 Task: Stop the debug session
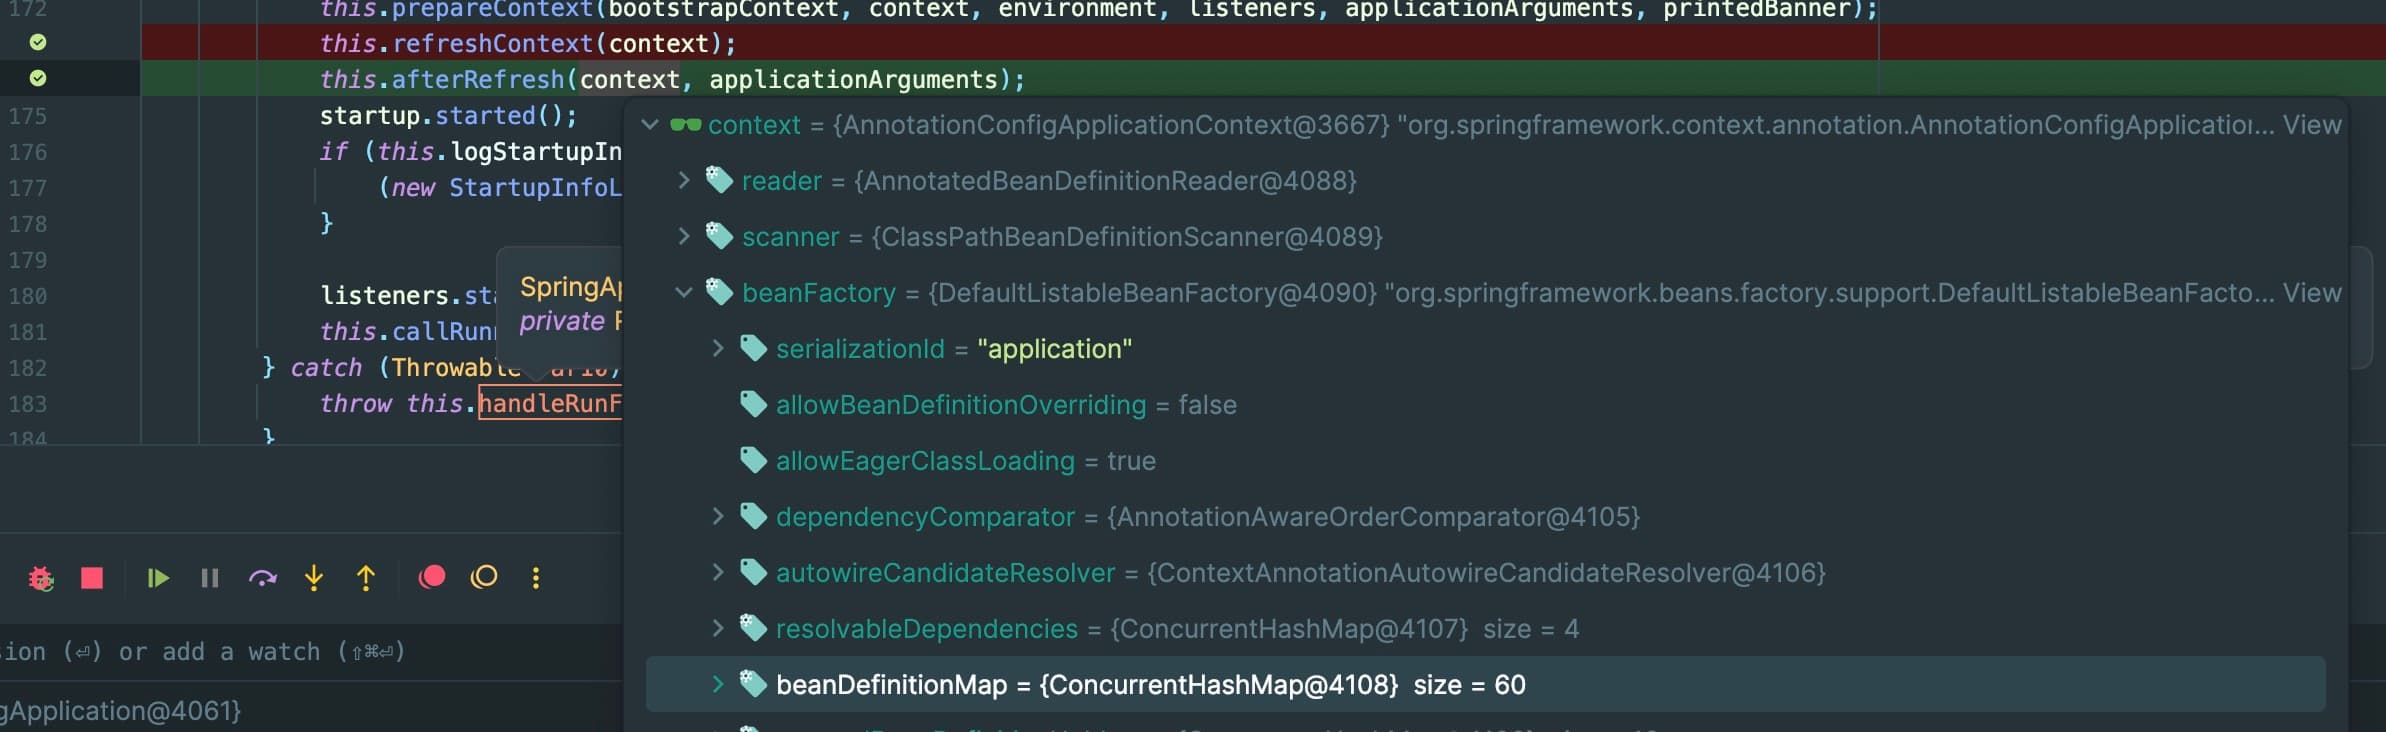coord(92,578)
